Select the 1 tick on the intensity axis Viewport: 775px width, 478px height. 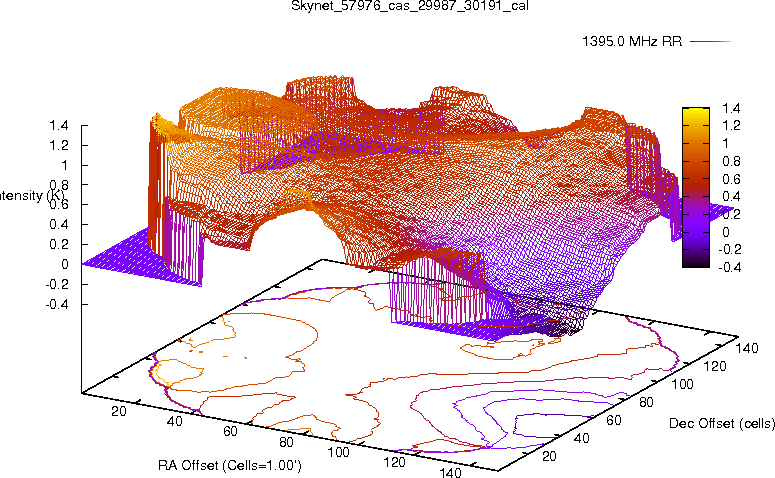64,165
